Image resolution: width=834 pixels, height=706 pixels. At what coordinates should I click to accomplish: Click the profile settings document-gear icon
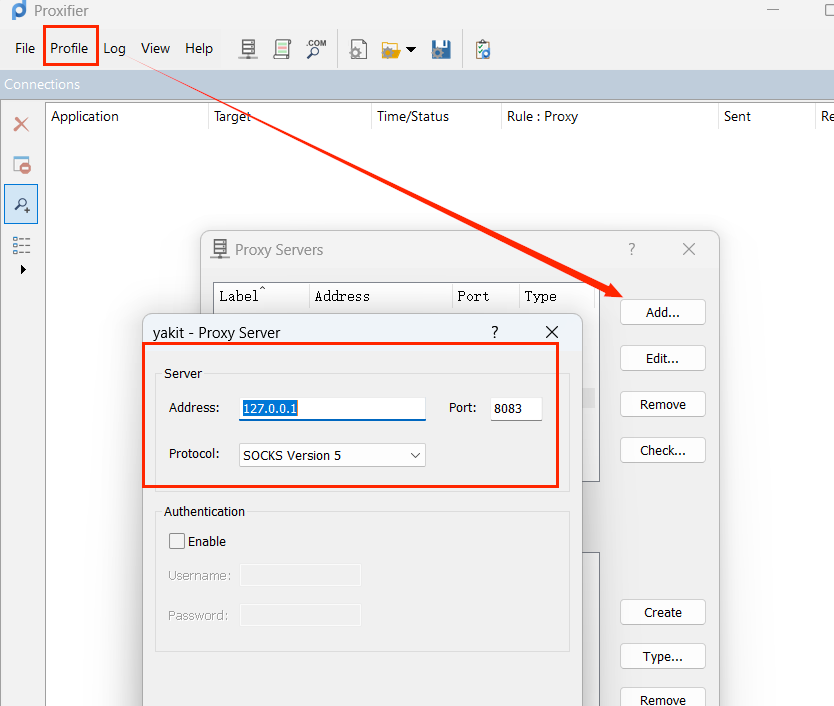[x=358, y=49]
